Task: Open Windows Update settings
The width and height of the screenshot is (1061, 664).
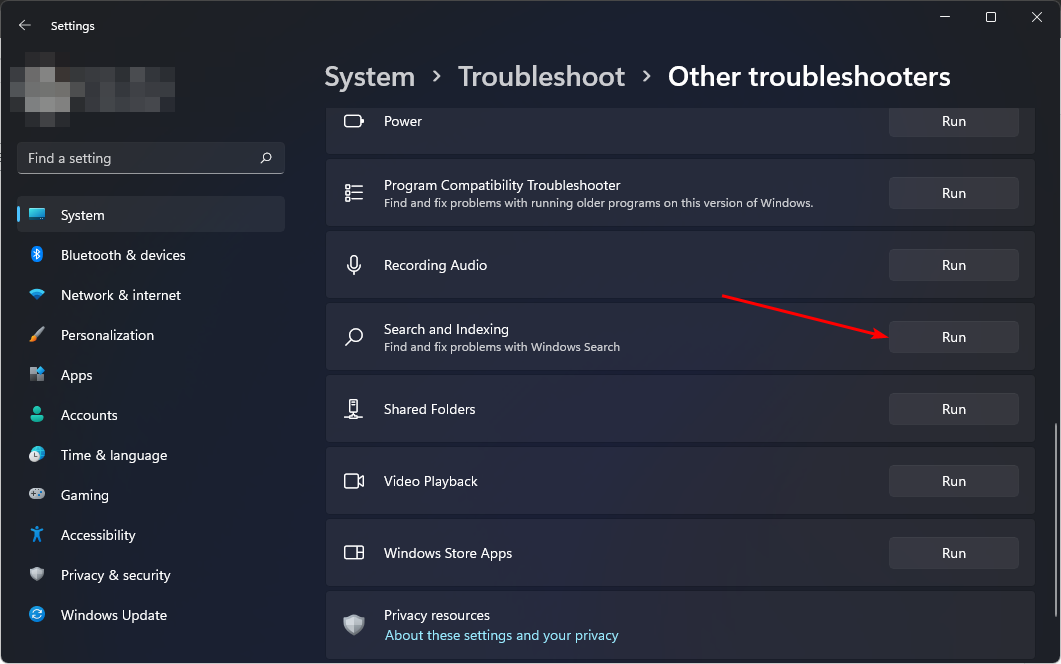Action: 151,614
